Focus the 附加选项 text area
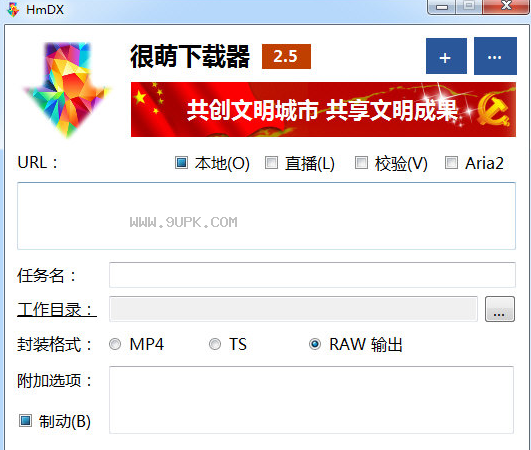This screenshot has width=531, height=450. coord(312,400)
